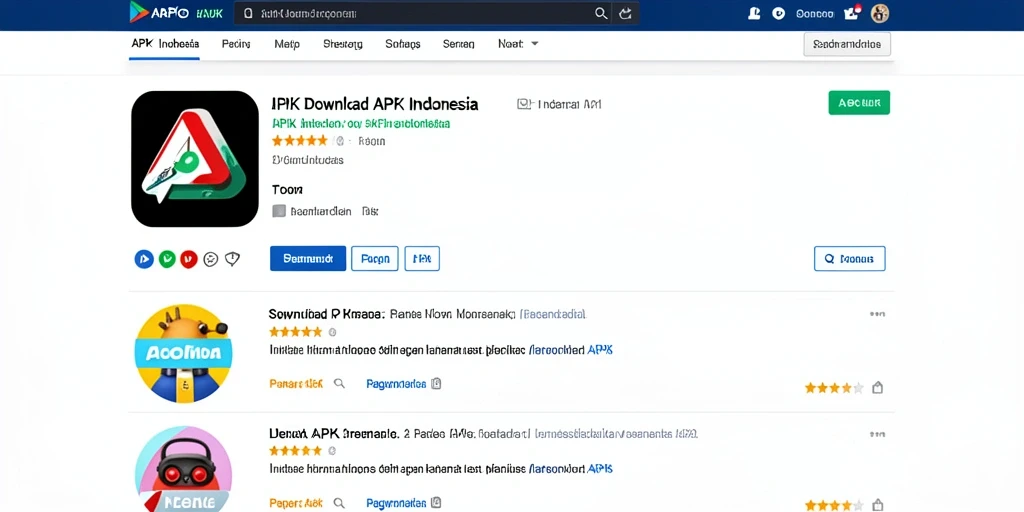Click the outlined smiley face icon
The image size is (1024, 512).
[210, 259]
